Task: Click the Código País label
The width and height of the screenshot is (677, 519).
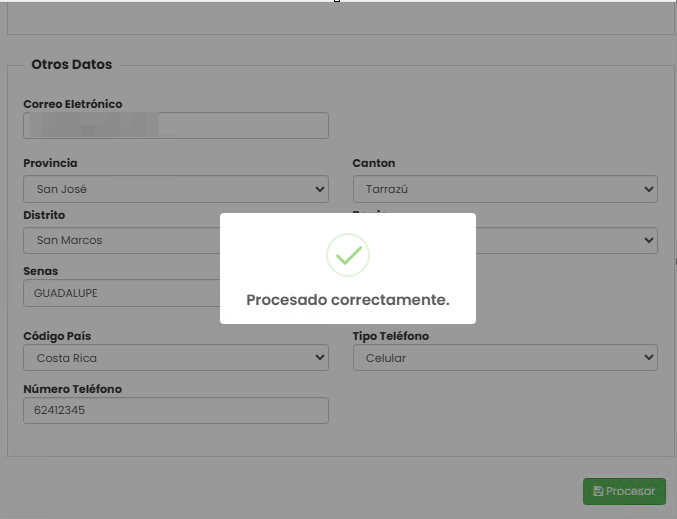Action: click(x=62, y=336)
